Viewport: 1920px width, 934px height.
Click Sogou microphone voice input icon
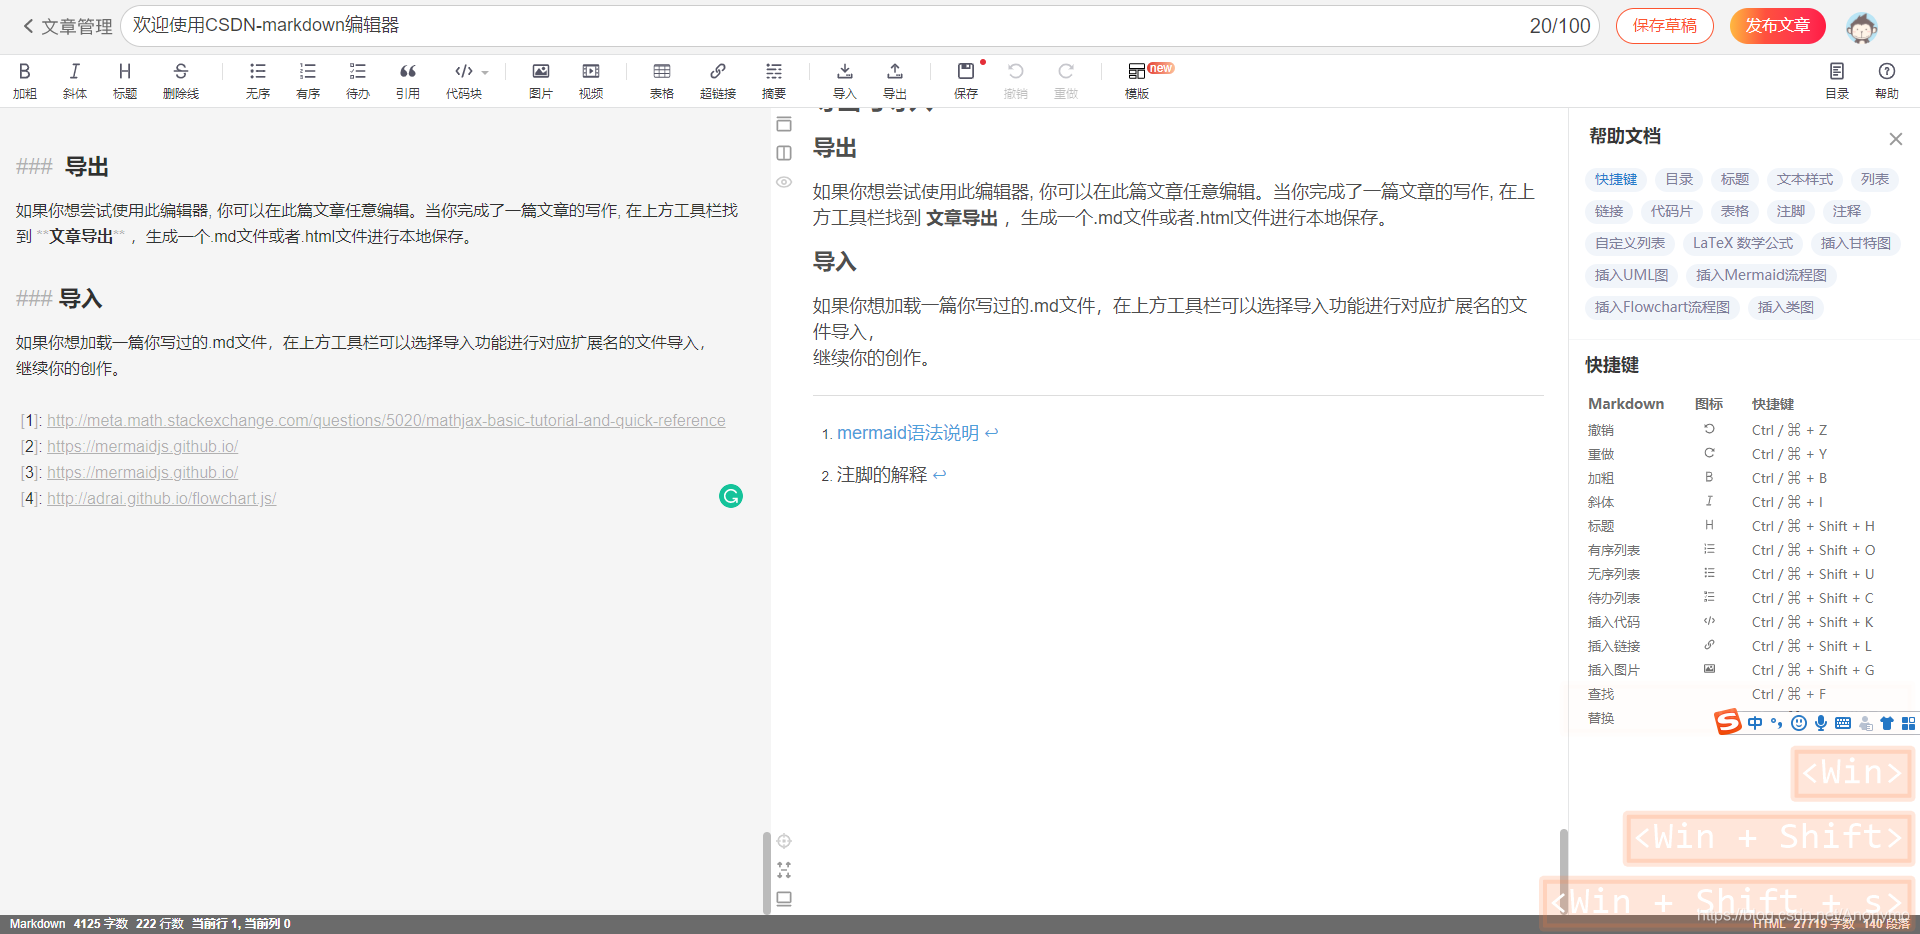[1821, 723]
